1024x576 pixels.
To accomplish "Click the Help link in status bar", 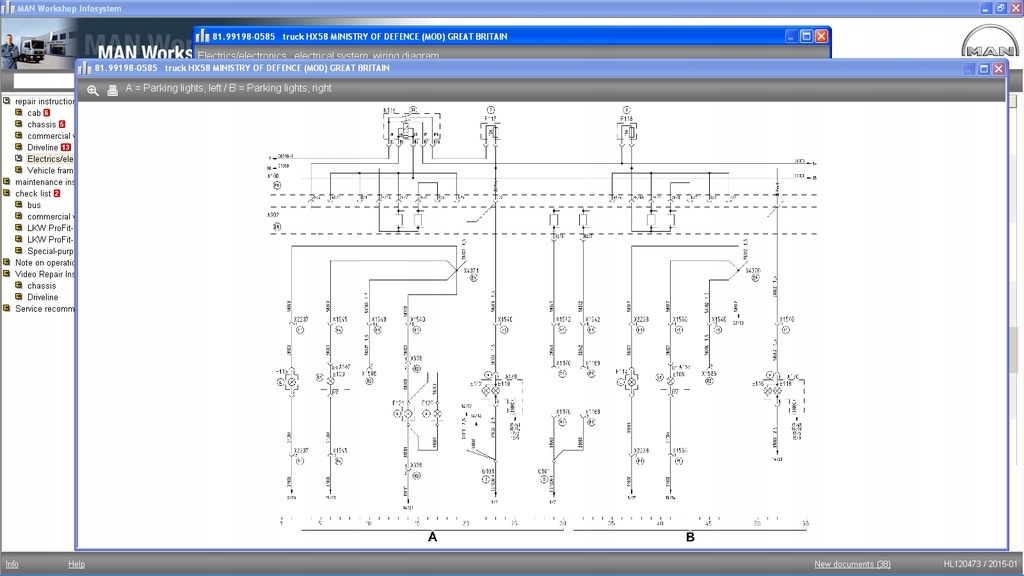I will coord(76,564).
